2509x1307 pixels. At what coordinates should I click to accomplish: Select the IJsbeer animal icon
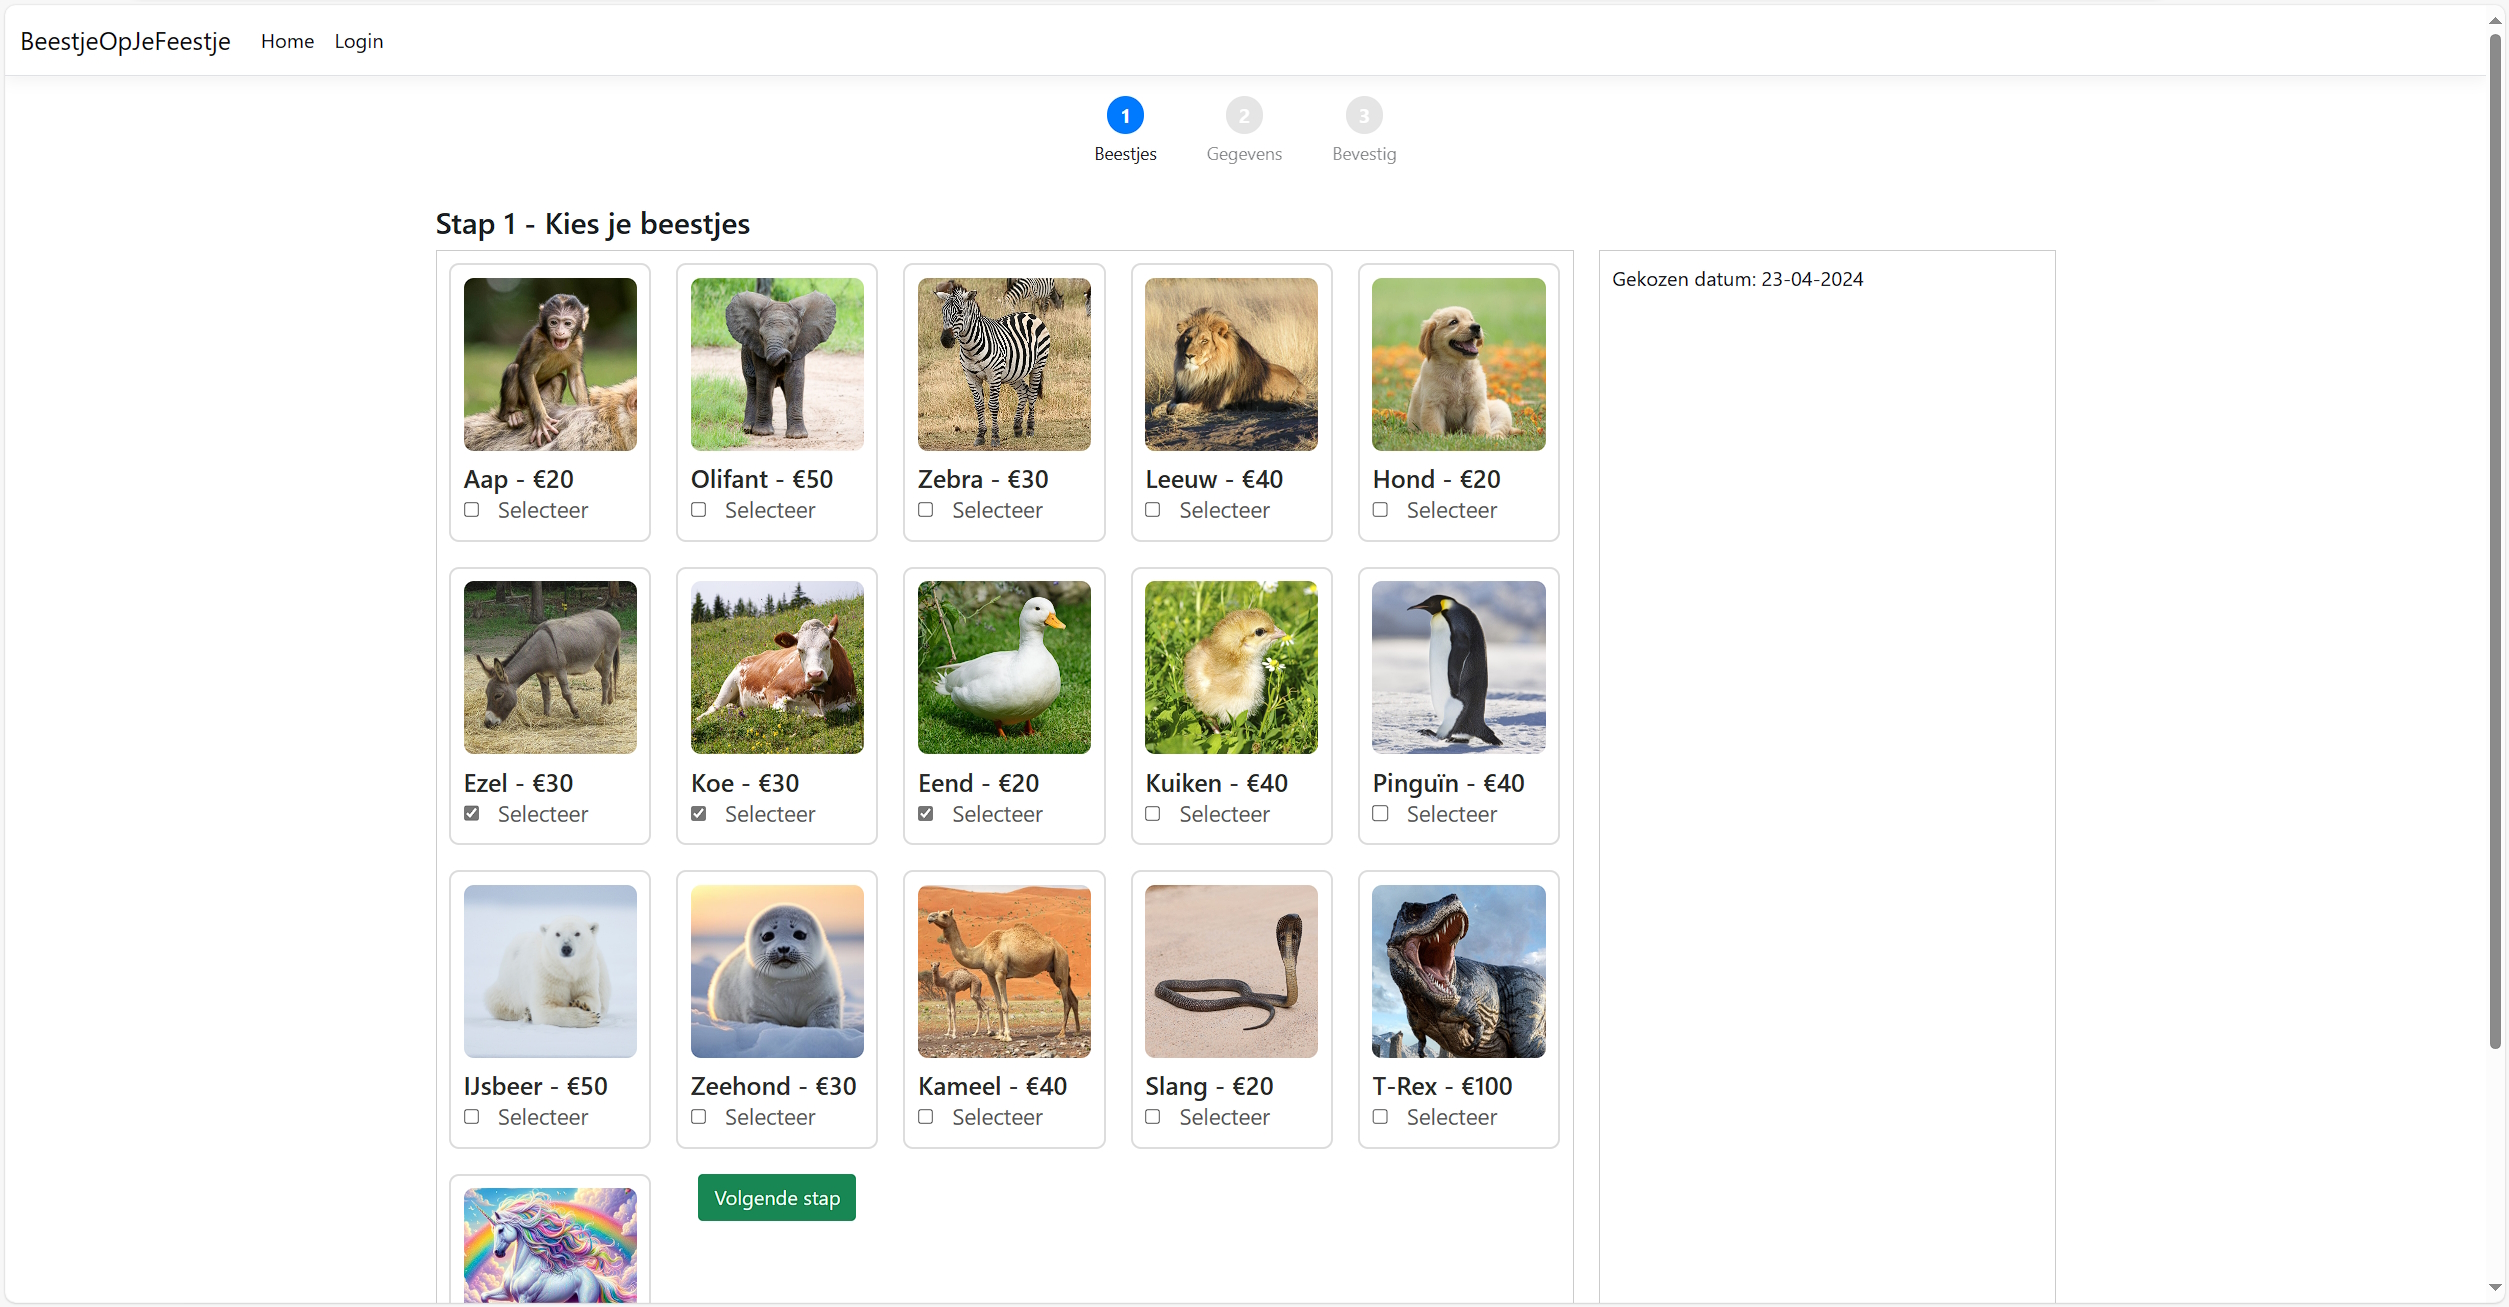pyautogui.click(x=548, y=969)
